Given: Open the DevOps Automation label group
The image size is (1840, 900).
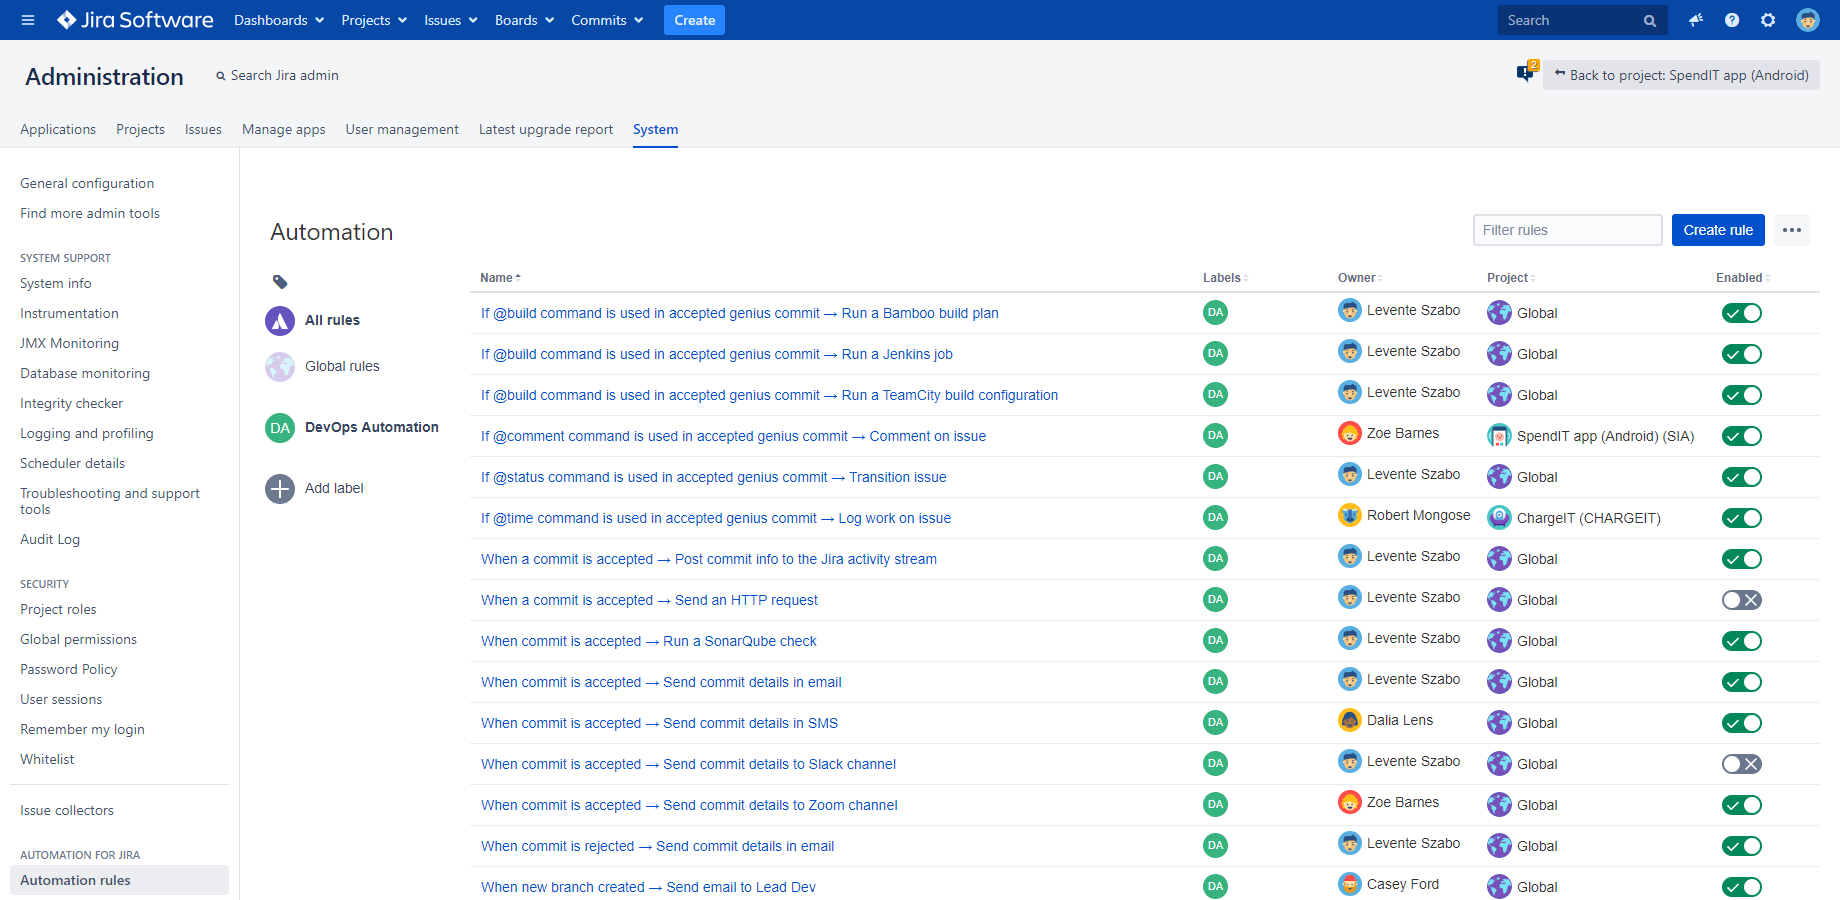Looking at the screenshot, I should click(x=371, y=427).
